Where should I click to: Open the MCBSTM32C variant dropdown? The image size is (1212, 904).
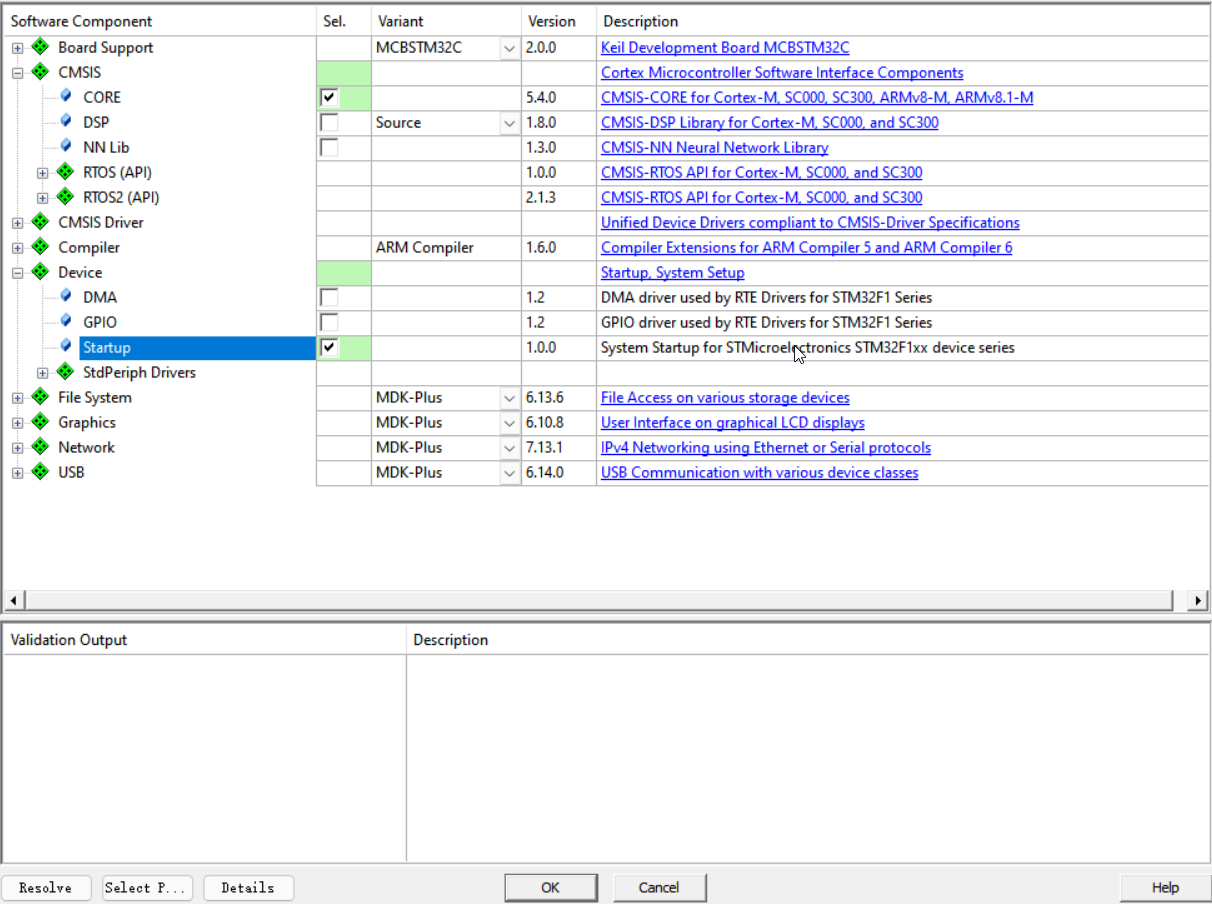click(x=510, y=48)
